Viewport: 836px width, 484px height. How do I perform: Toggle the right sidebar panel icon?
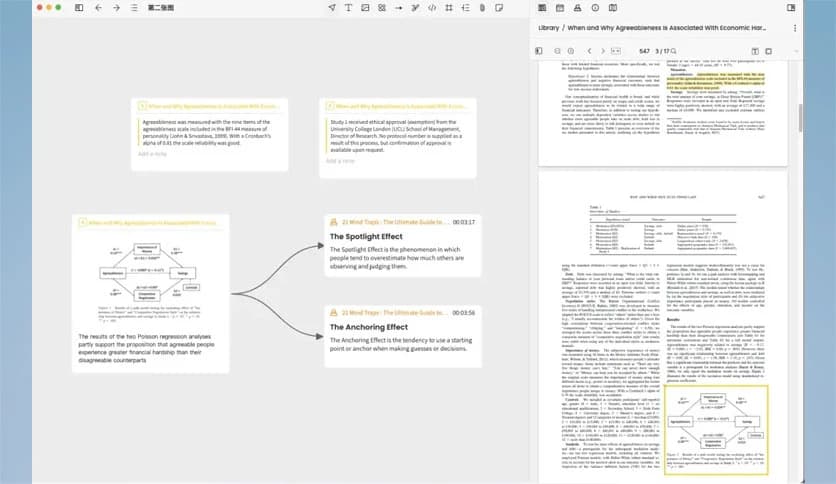click(x=791, y=7)
